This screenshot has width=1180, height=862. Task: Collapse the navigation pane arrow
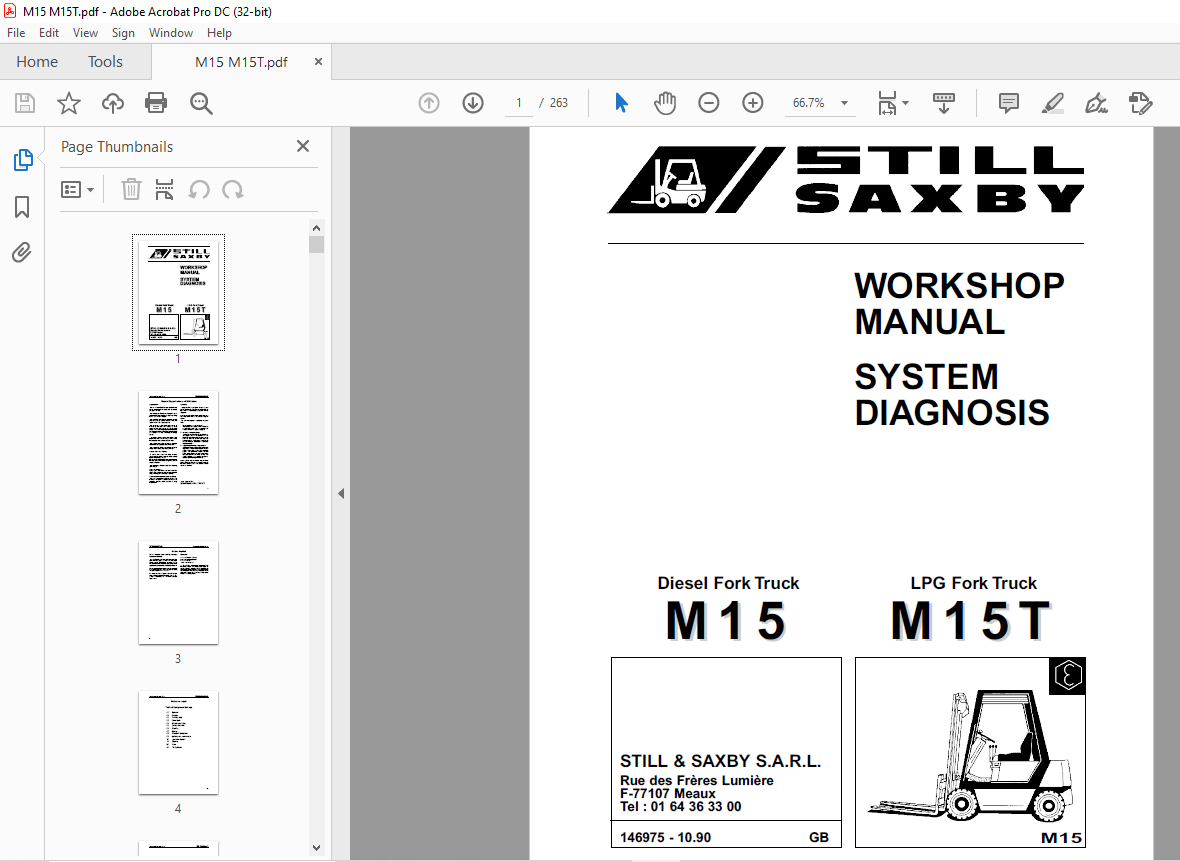pyautogui.click(x=341, y=493)
